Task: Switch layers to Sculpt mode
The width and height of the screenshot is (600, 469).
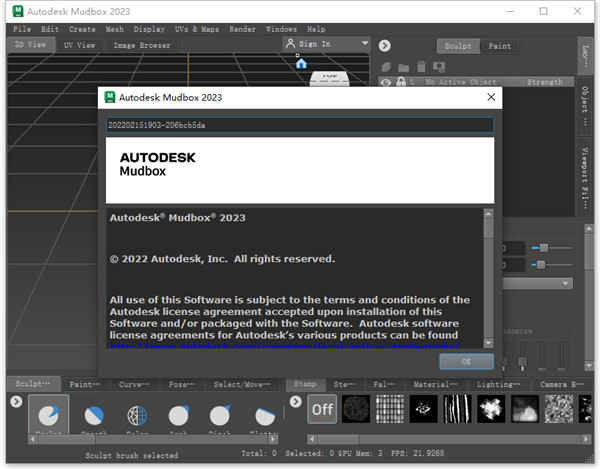Action: coord(458,46)
